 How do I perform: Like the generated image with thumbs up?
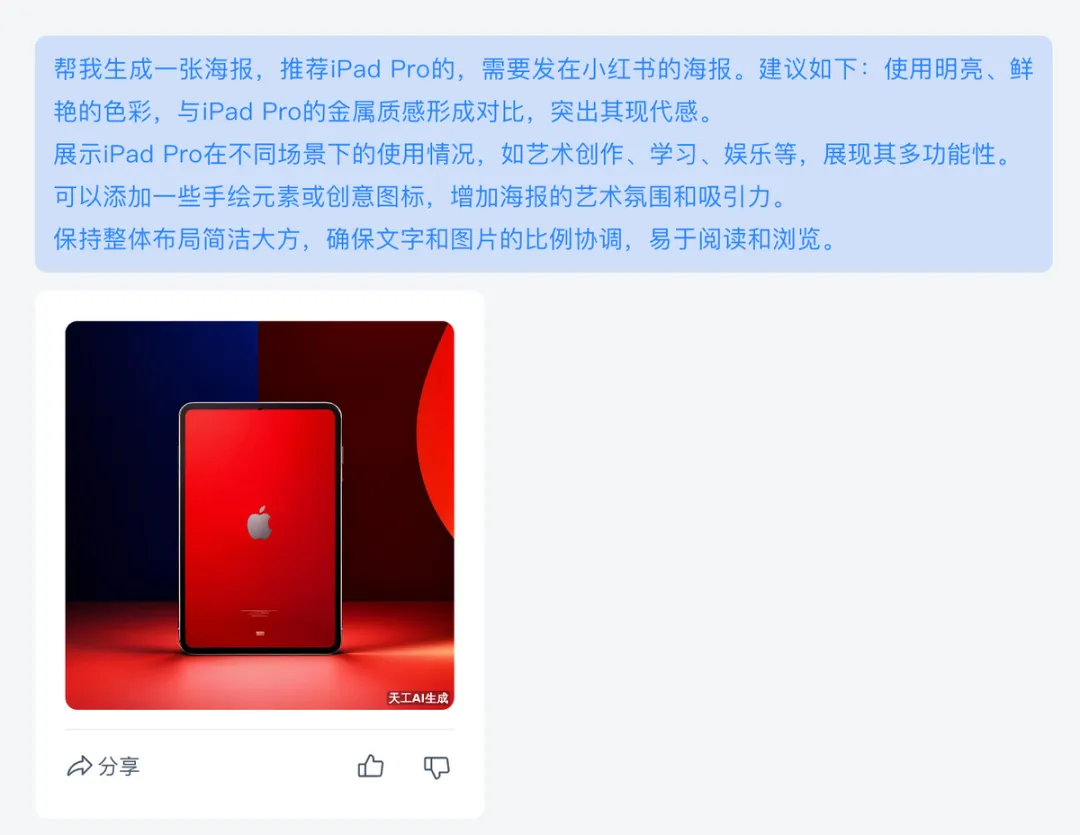[371, 766]
